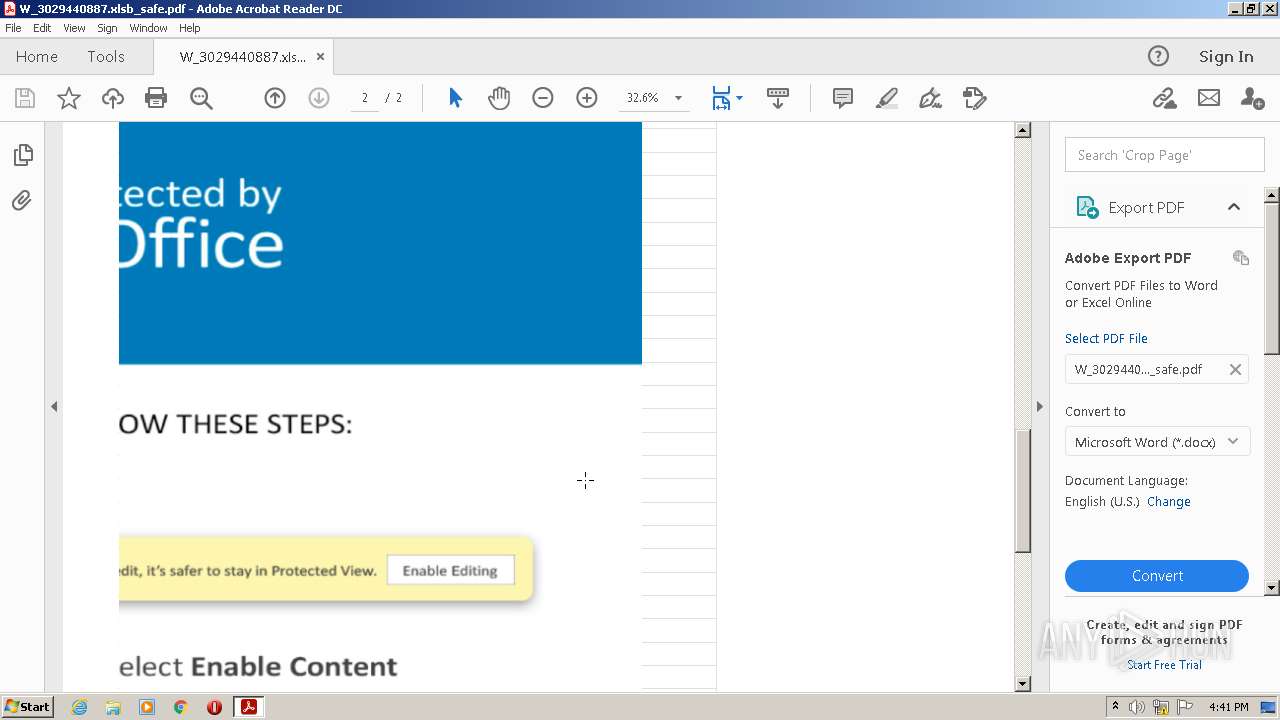Click the scrolling mode keyboard icon
1280x720 pixels.
click(x=778, y=98)
